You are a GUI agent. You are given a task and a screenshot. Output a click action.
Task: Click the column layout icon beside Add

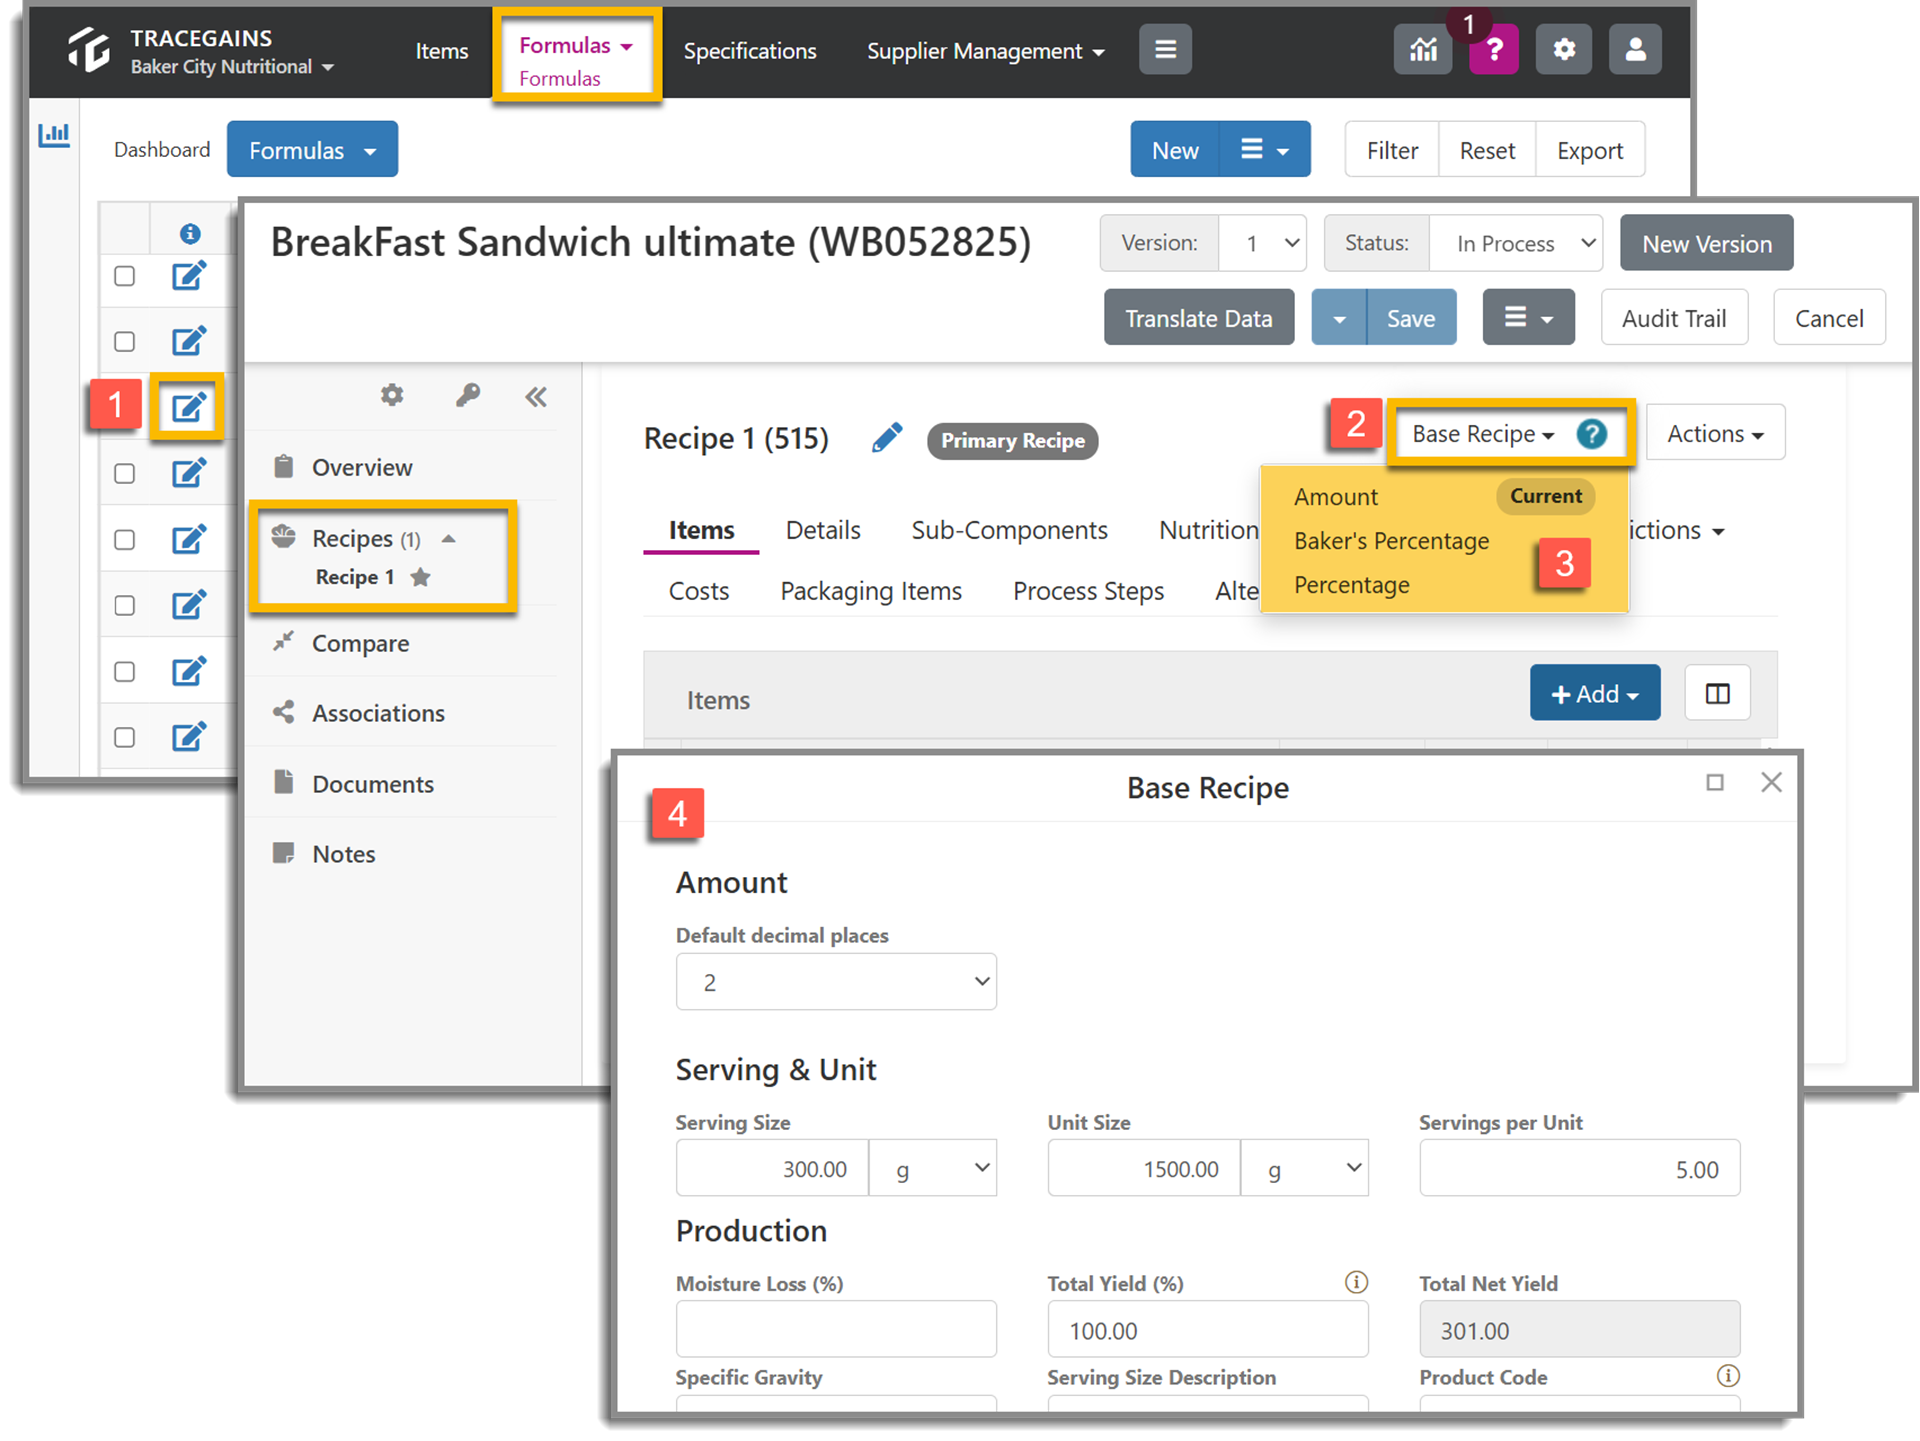[1717, 693]
